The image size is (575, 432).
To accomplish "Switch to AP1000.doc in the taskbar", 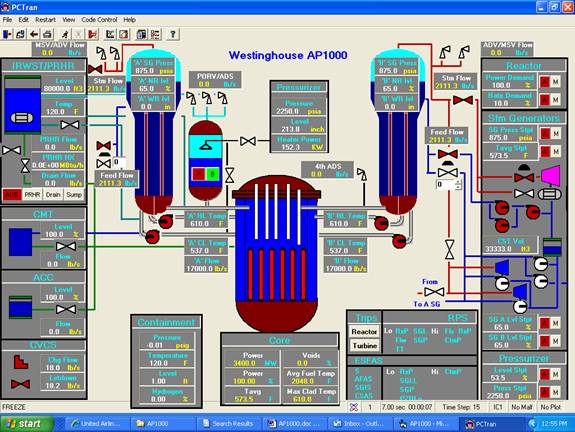I will click(295, 424).
